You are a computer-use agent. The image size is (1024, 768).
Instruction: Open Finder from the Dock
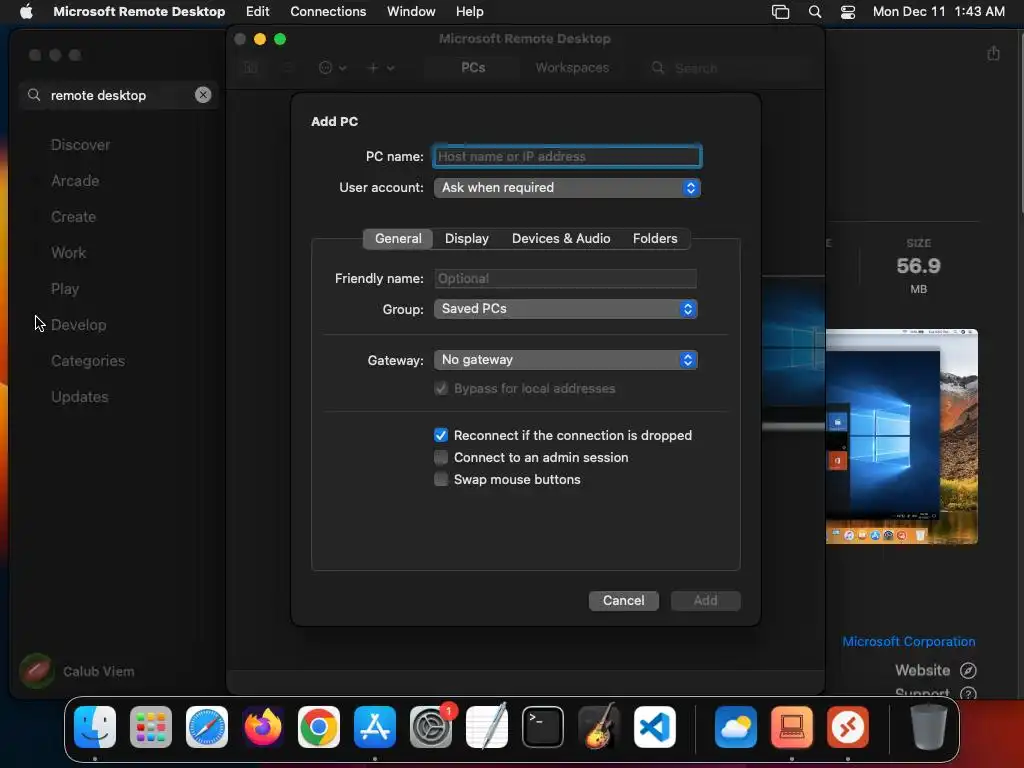coord(95,727)
